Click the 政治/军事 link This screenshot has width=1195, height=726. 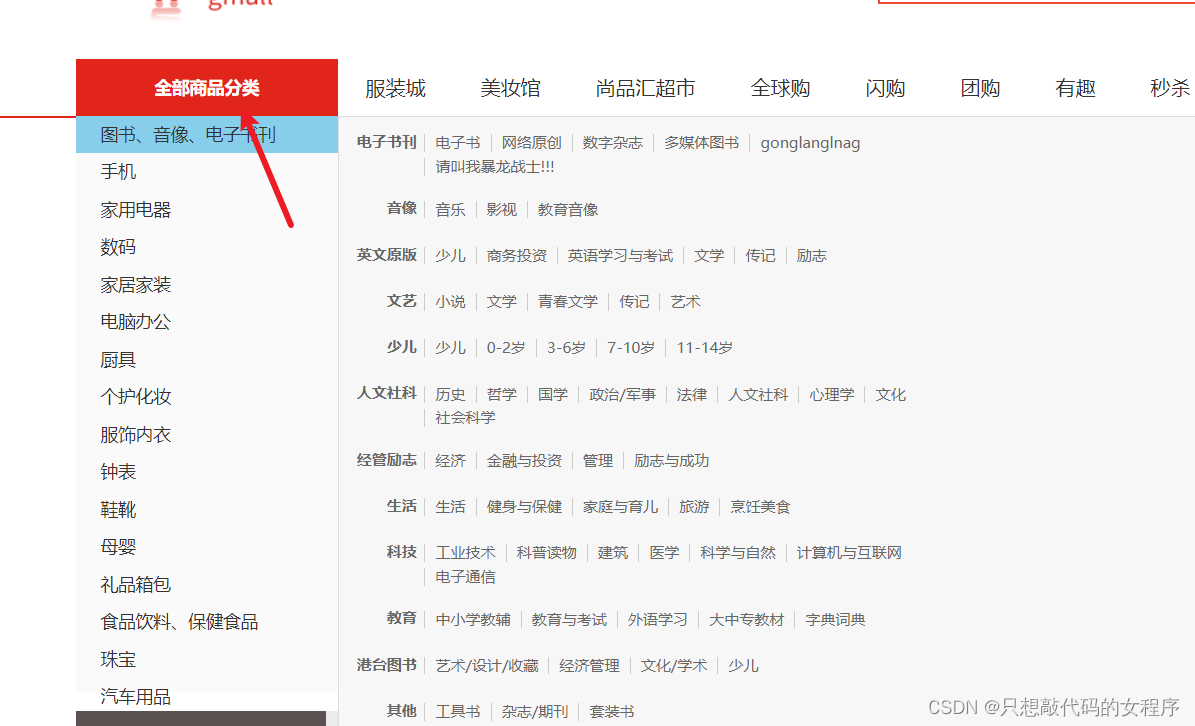click(x=622, y=395)
